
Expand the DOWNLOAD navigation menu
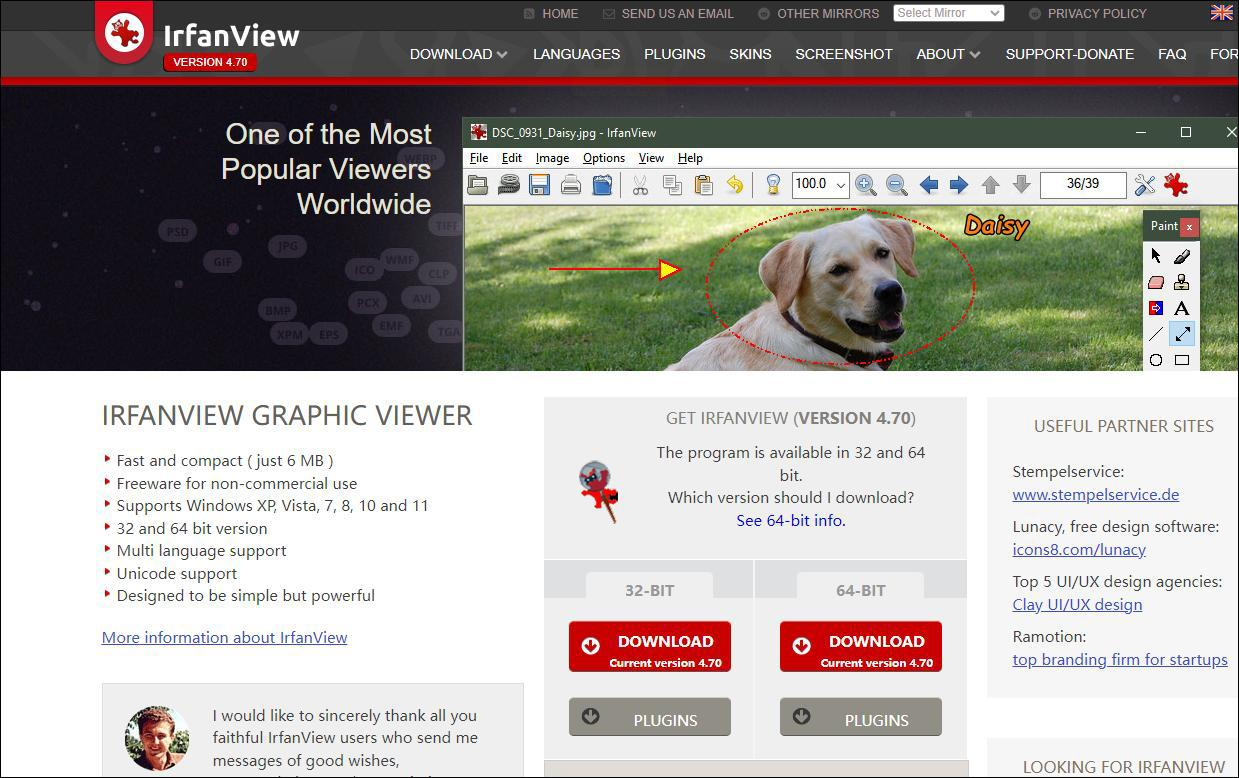[458, 54]
